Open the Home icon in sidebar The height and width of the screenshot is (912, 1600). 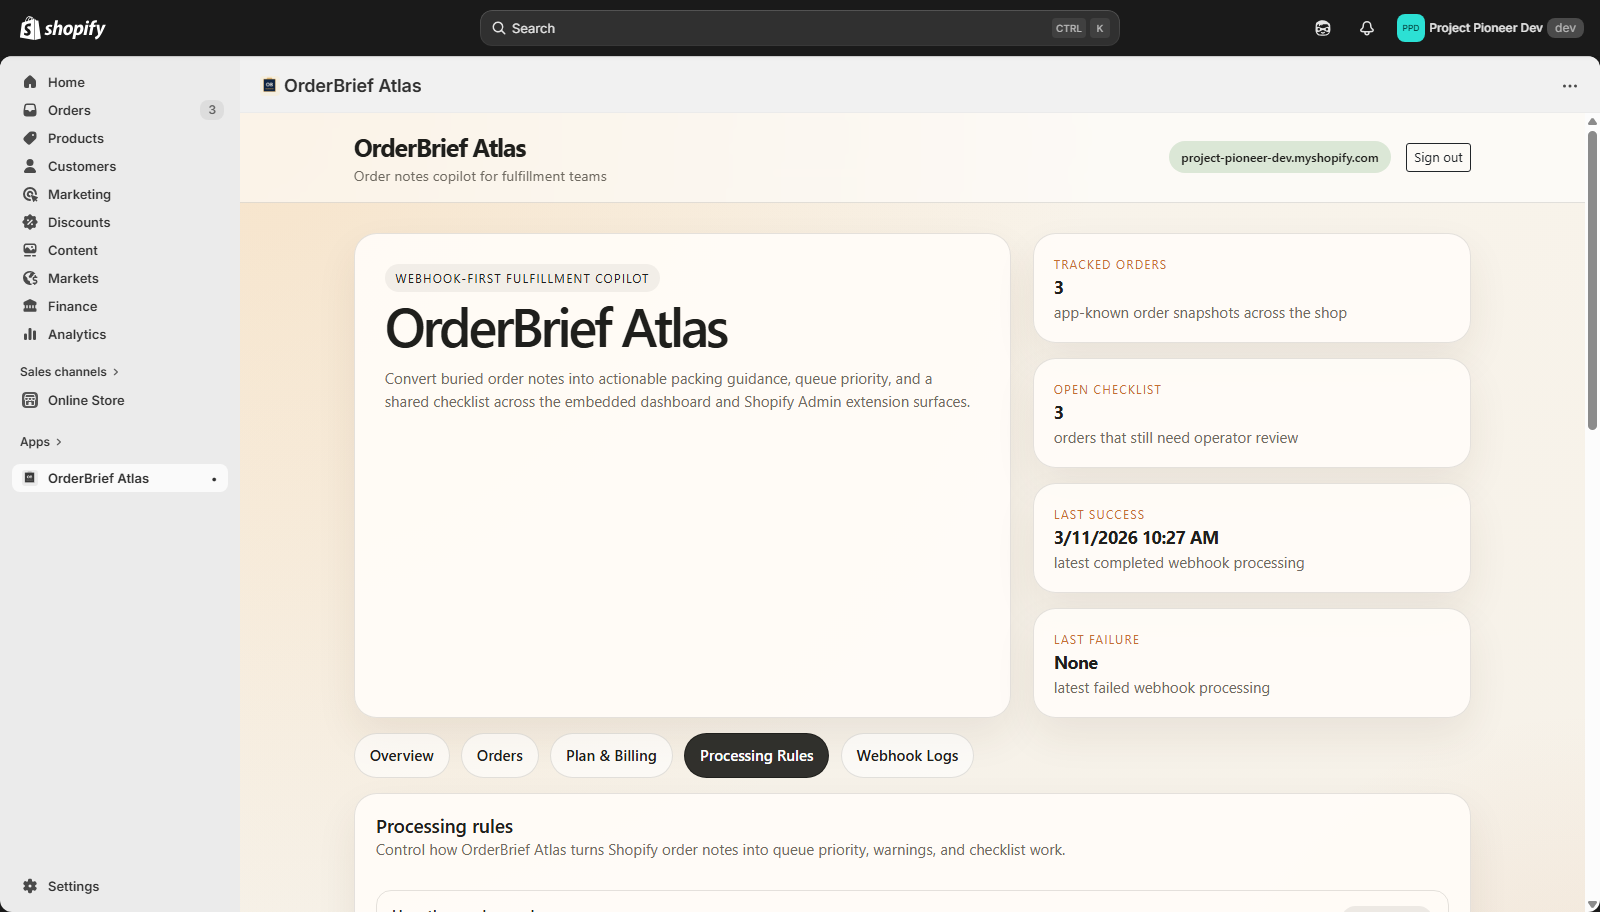pos(30,82)
